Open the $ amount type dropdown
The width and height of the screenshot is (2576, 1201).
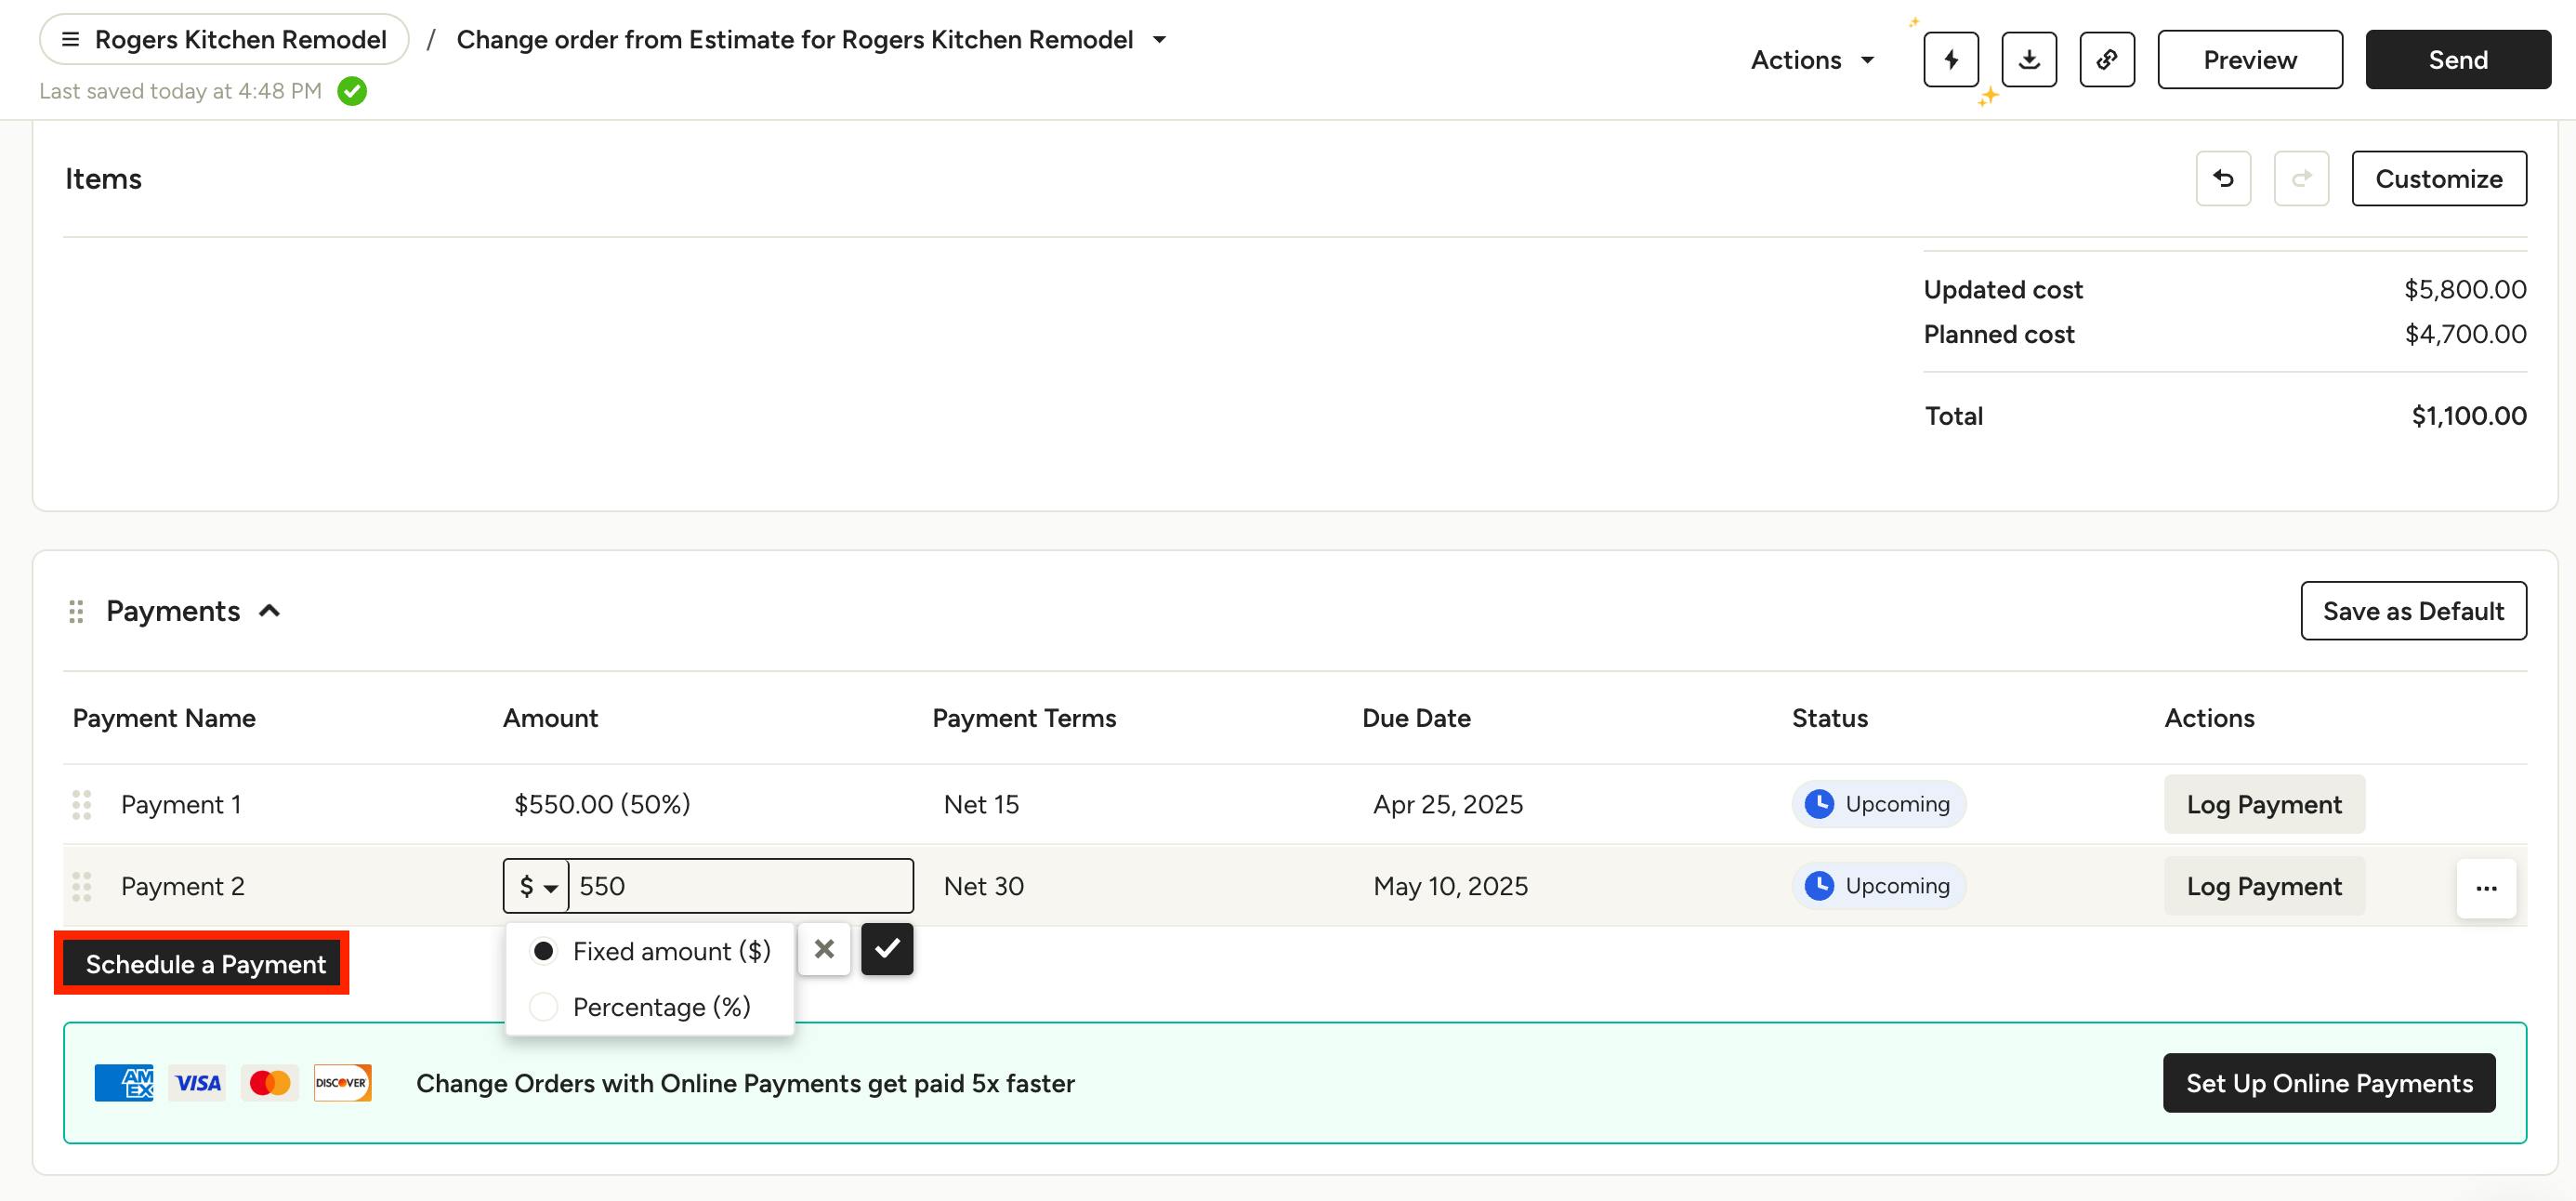(x=537, y=886)
